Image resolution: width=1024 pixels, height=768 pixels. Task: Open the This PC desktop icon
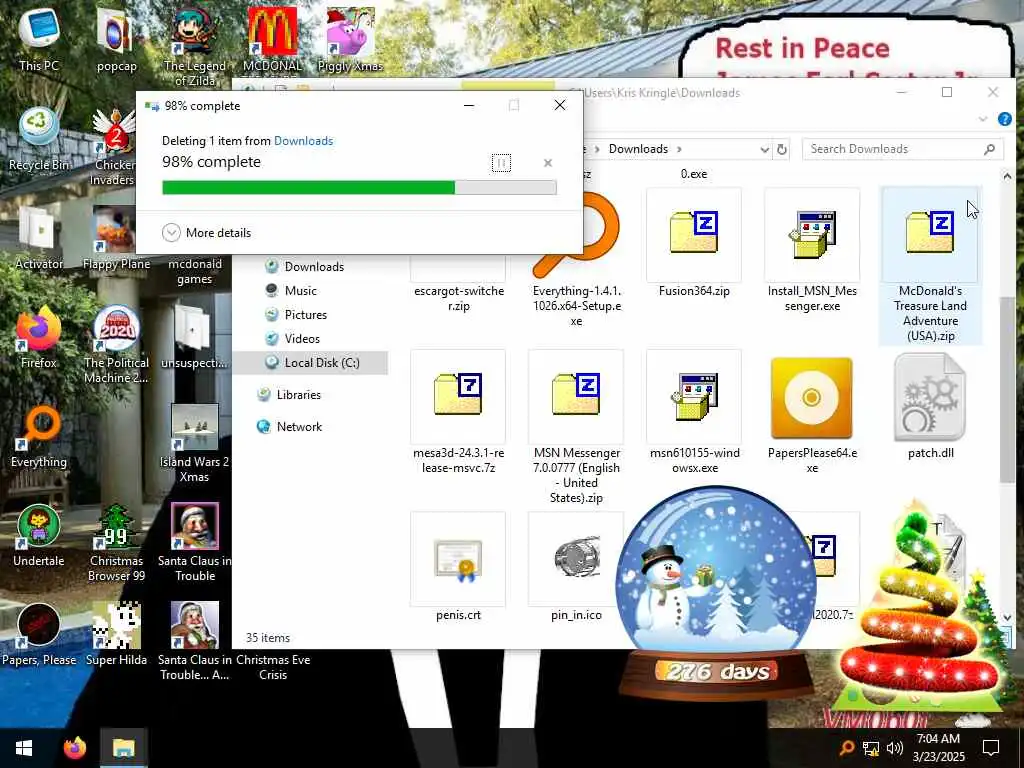(x=39, y=39)
